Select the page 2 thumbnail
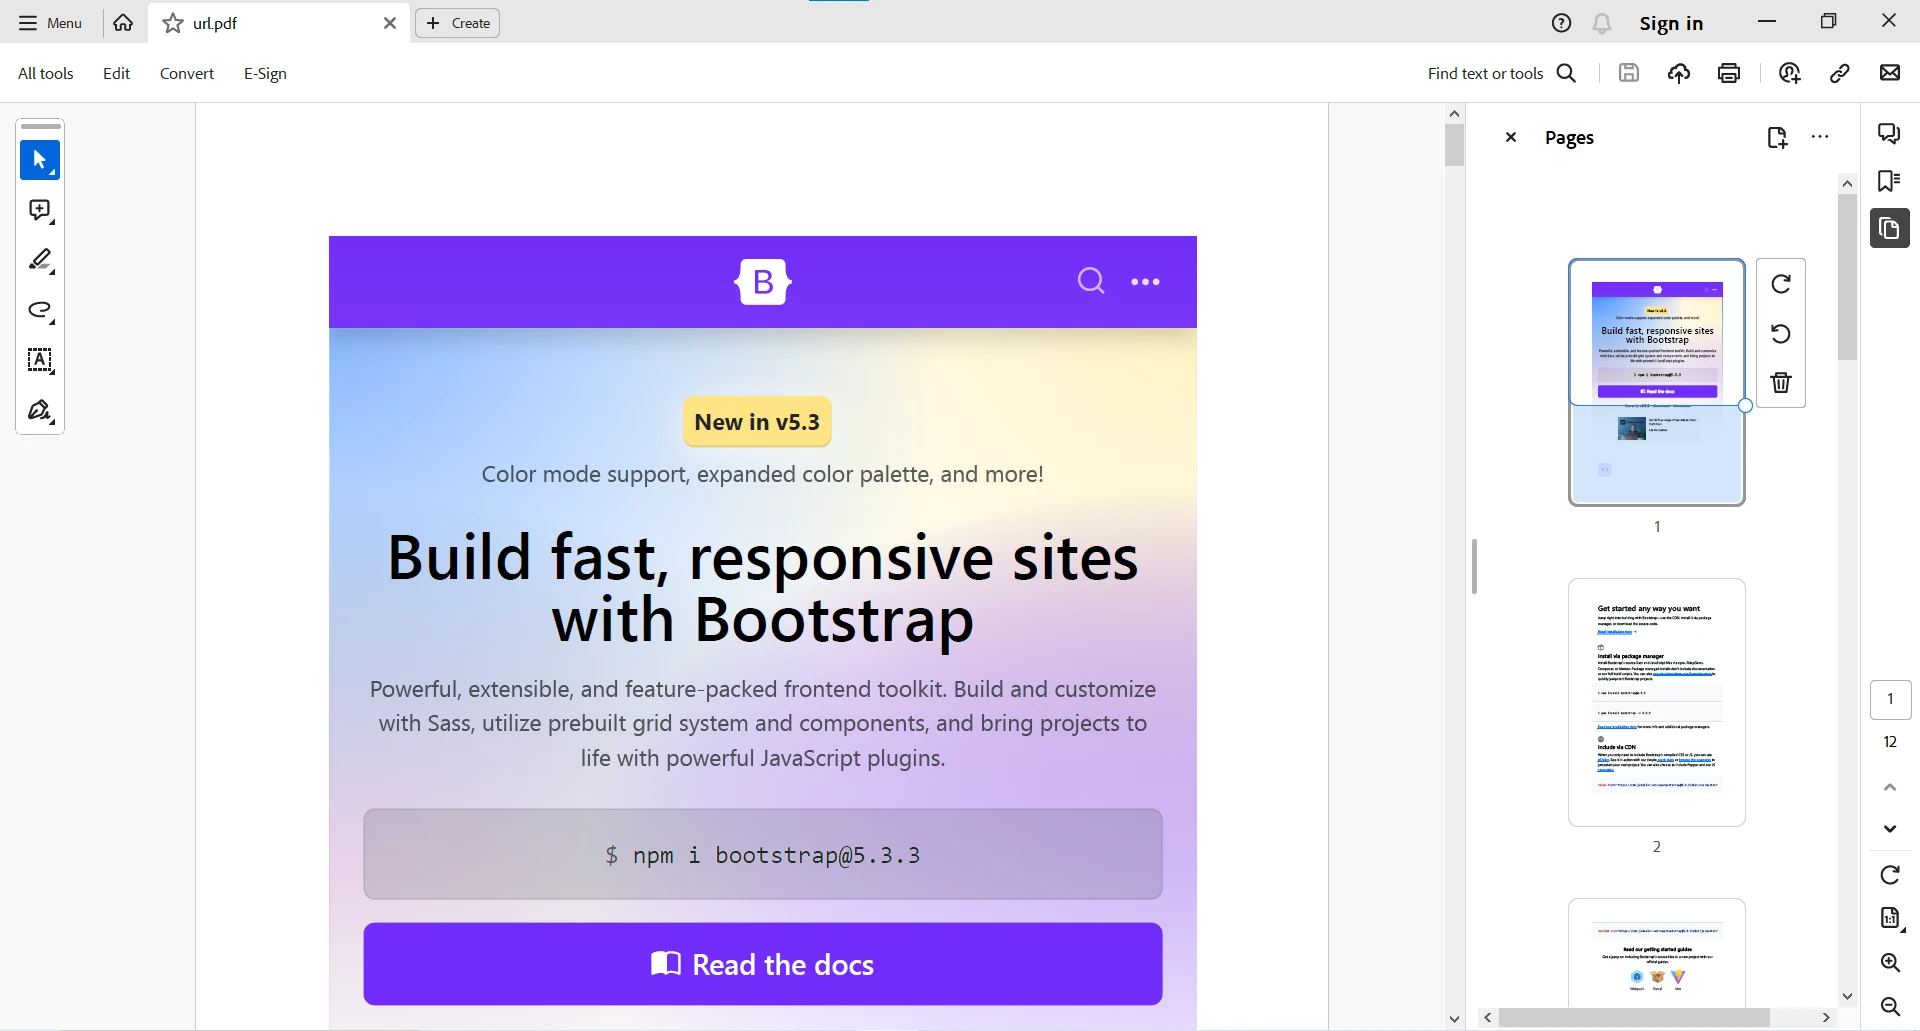This screenshot has height=1031, width=1920. tap(1657, 702)
